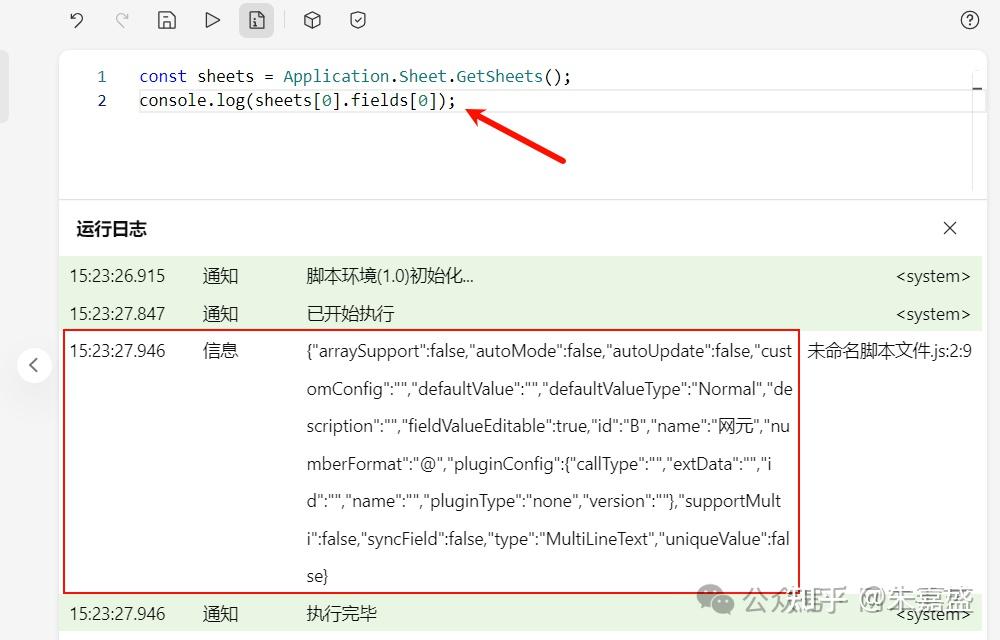Collapse sidebar with left chevron button
The height and width of the screenshot is (640, 1000).
click(x=34, y=365)
